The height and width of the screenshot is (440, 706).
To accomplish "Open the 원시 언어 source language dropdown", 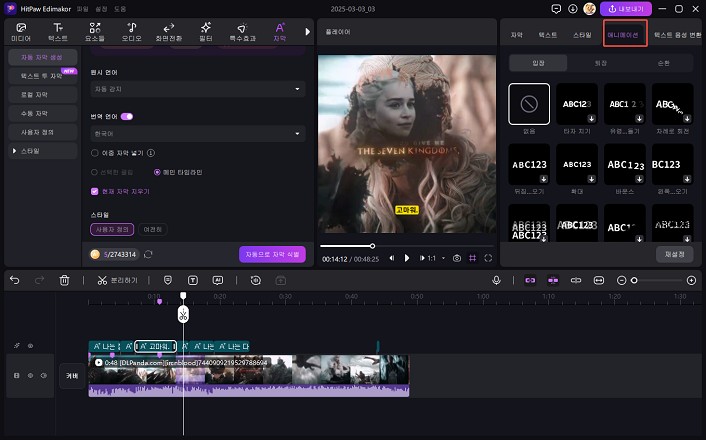I will click(198, 89).
